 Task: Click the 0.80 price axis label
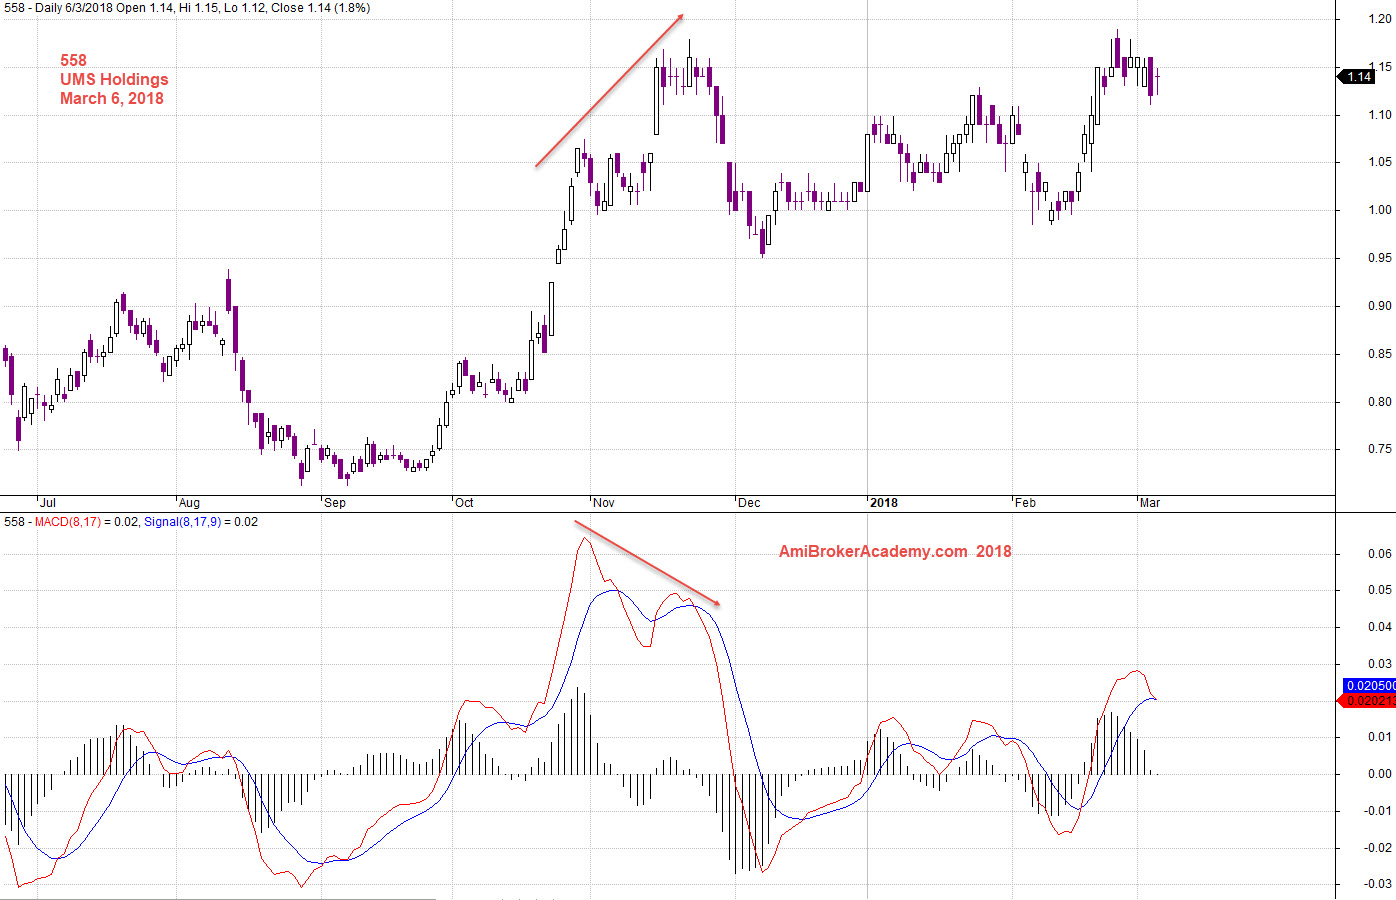click(1380, 402)
